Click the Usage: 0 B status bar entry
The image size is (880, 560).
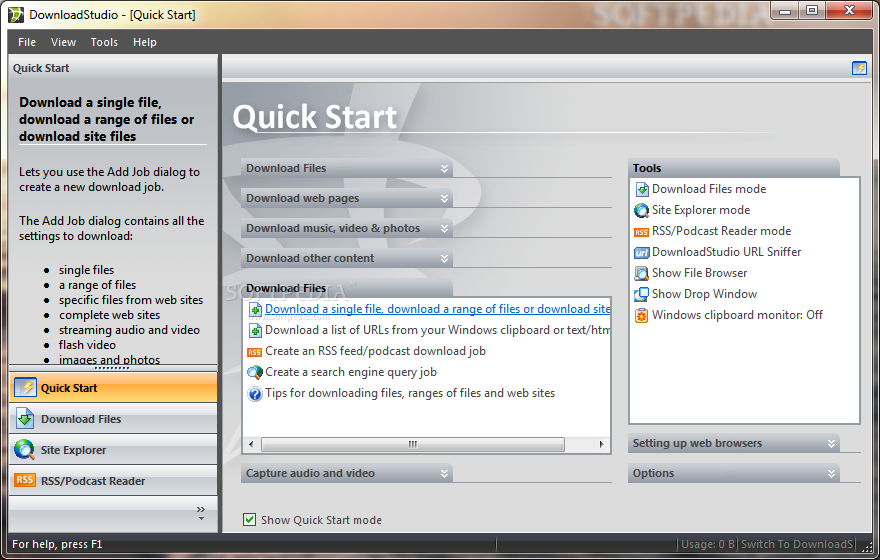pos(708,544)
